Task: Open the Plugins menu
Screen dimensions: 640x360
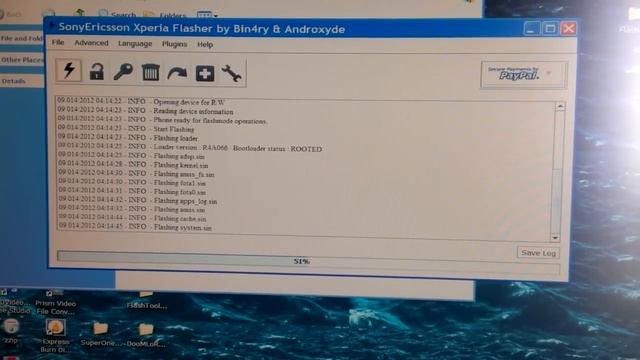Action: point(175,44)
